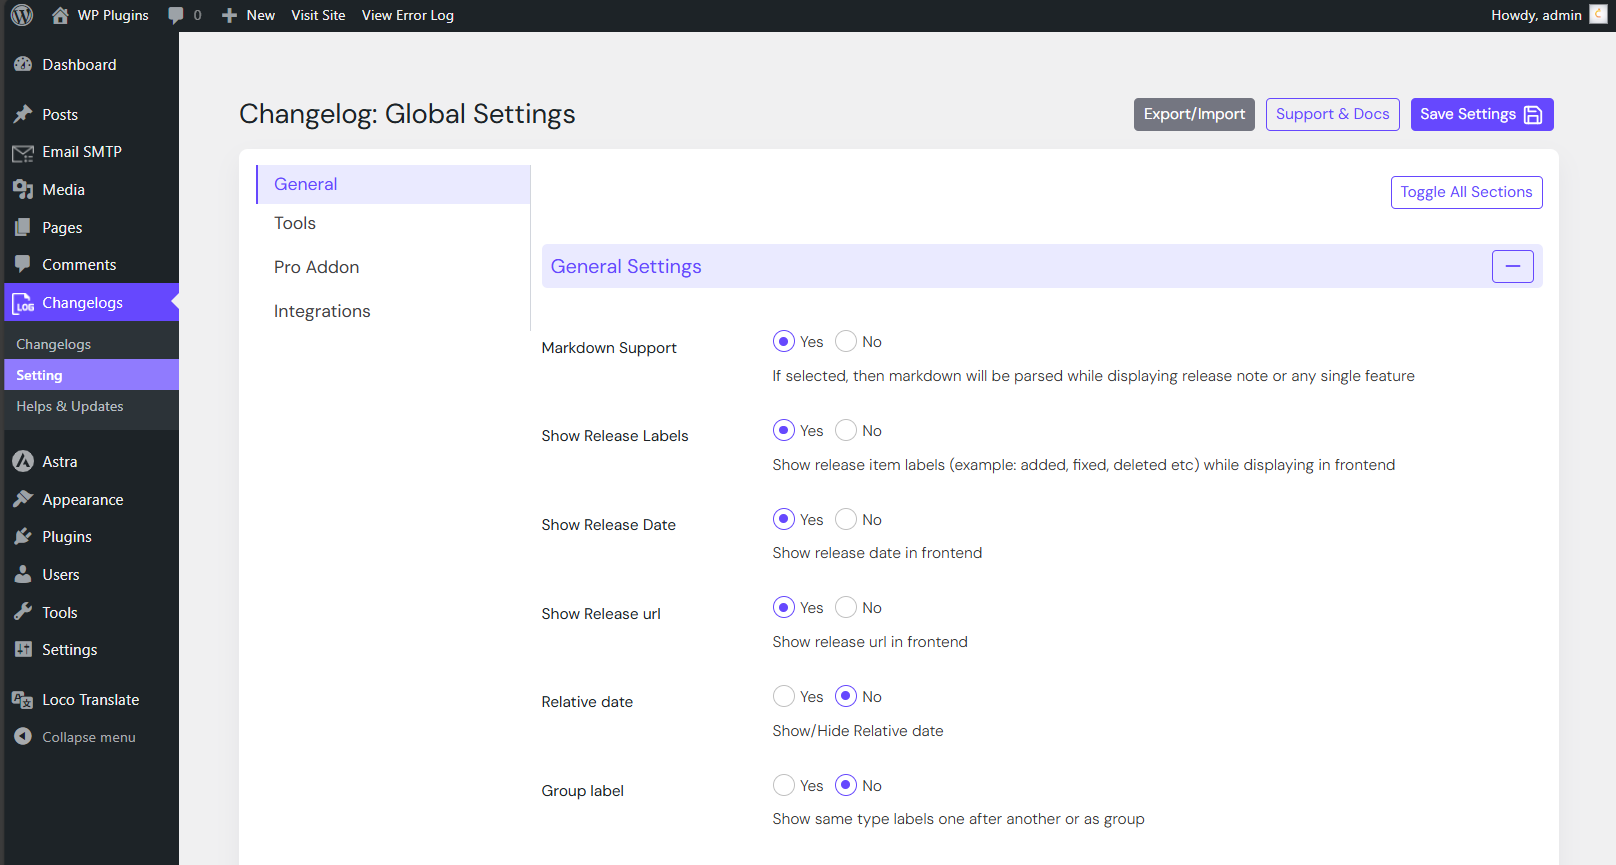This screenshot has height=865, width=1616.
Task: Open the comments bubble icon in admin bar
Action: tap(176, 15)
